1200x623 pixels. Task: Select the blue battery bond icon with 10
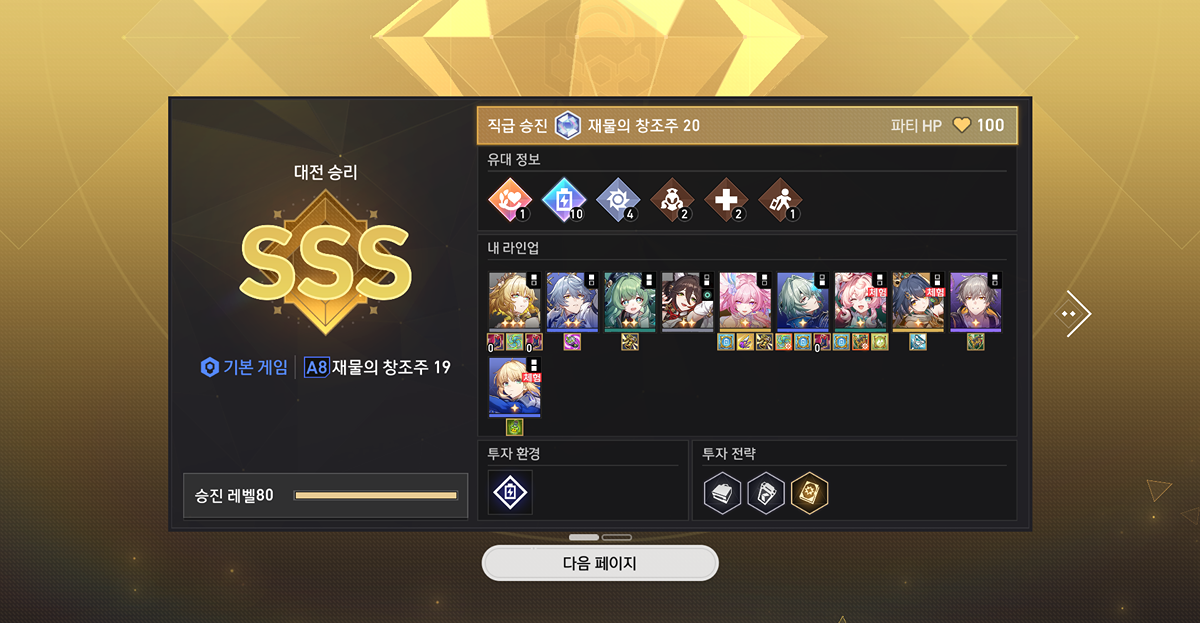[562, 199]
